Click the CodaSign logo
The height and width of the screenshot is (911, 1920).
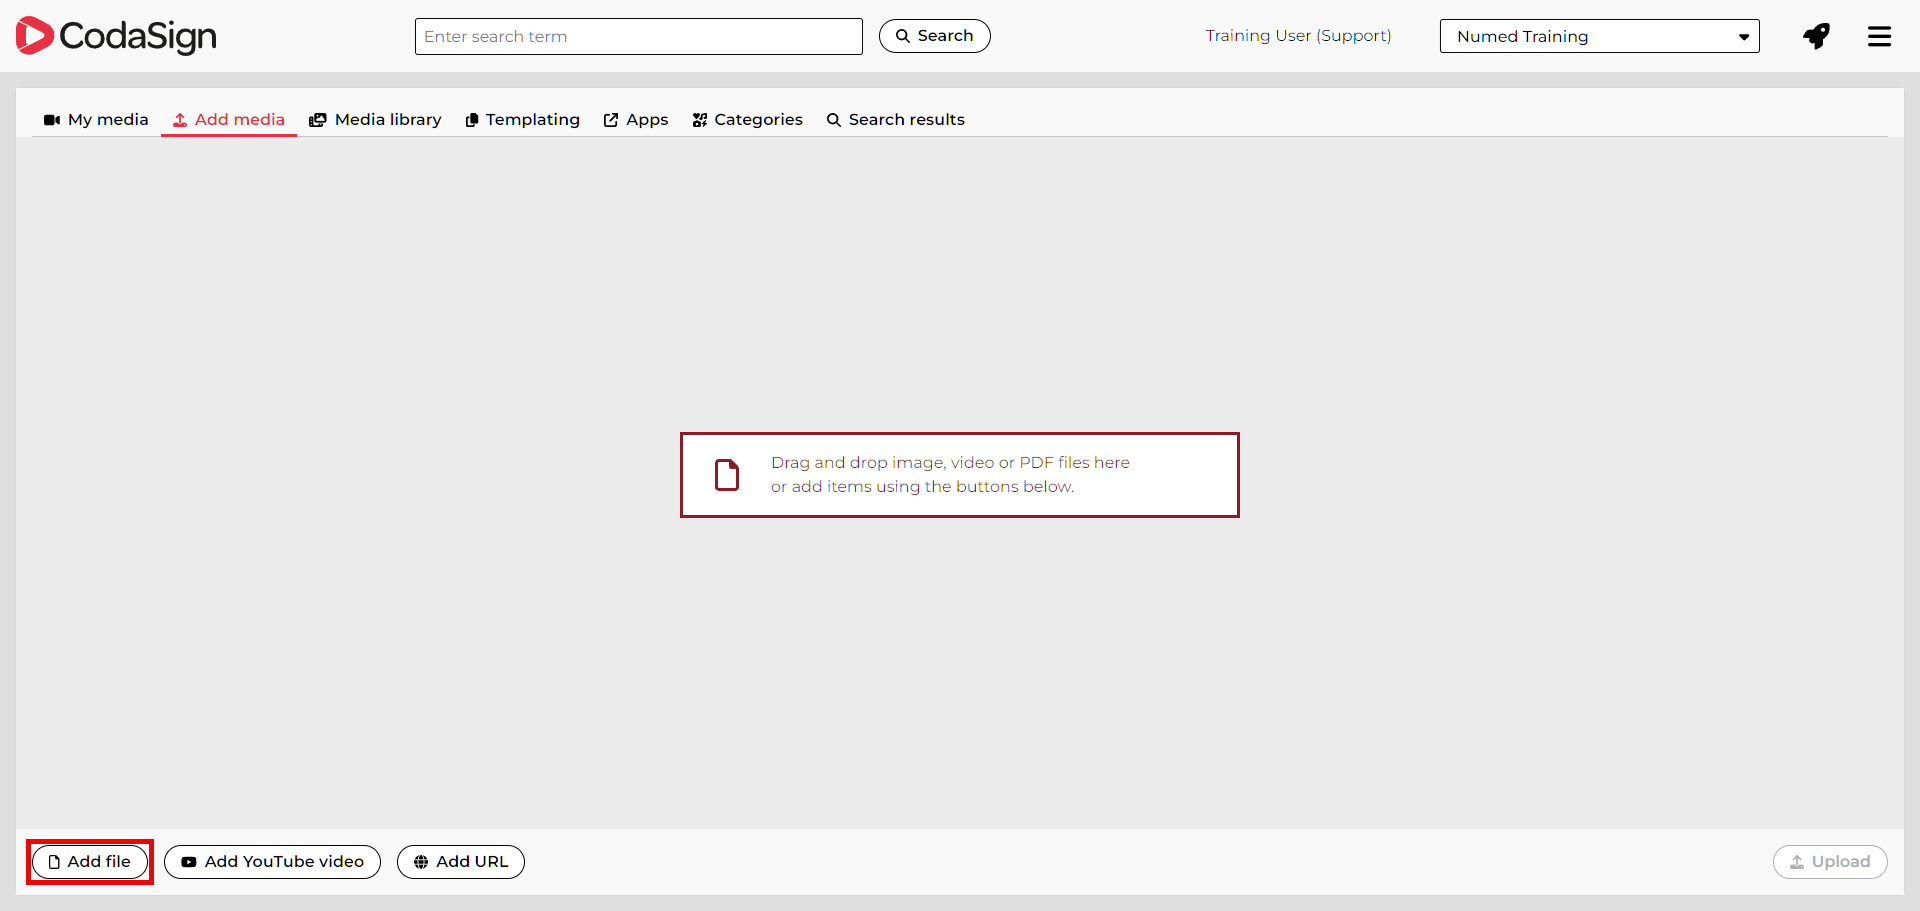(x=116, y=36)
